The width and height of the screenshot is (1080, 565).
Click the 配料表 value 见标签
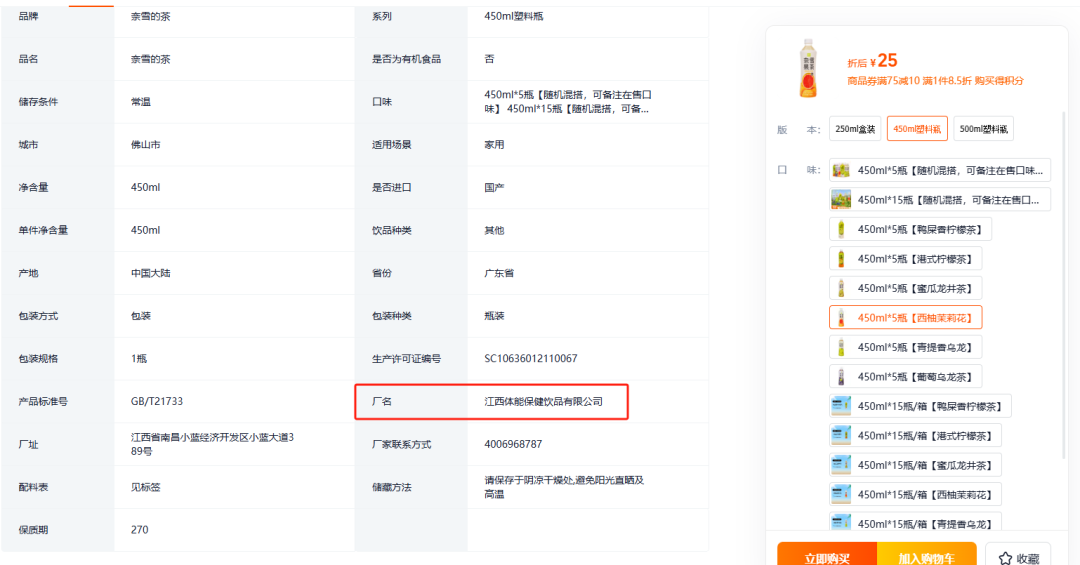click(145, 487)
